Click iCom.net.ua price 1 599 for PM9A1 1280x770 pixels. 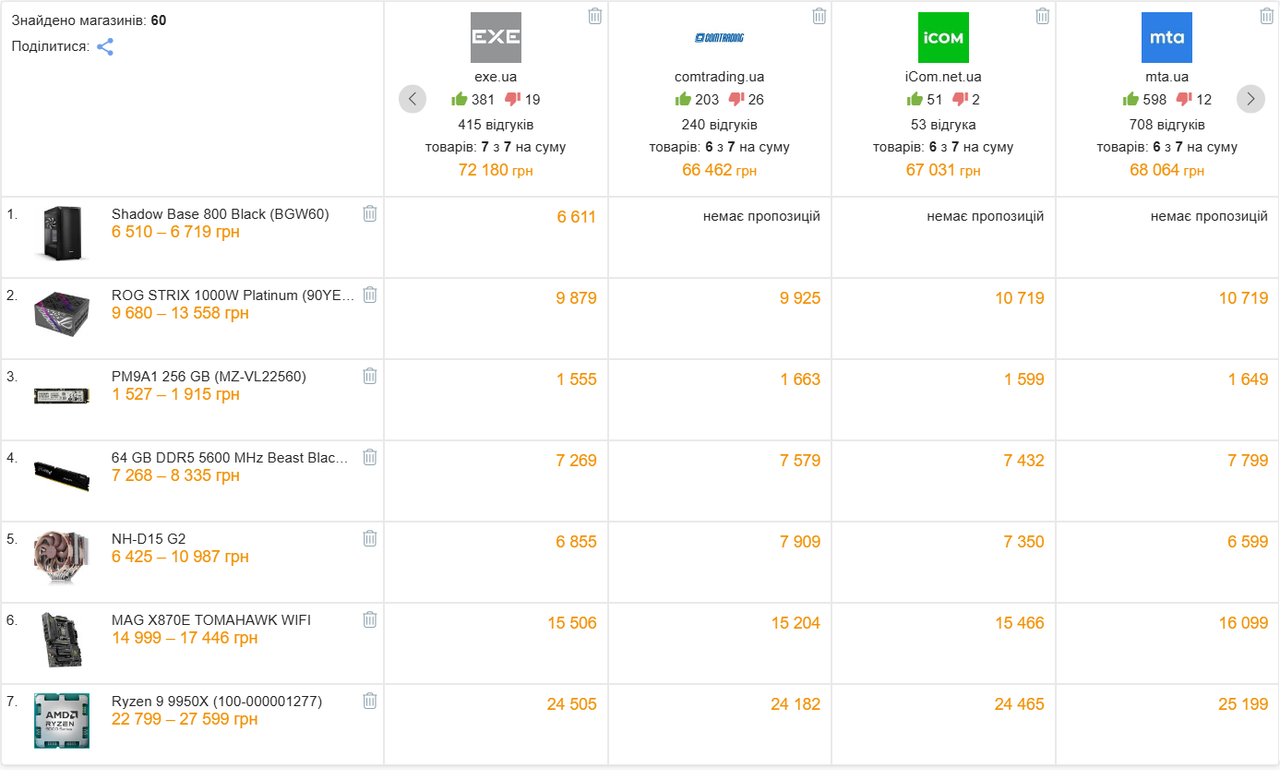[x=1024, y=379]
